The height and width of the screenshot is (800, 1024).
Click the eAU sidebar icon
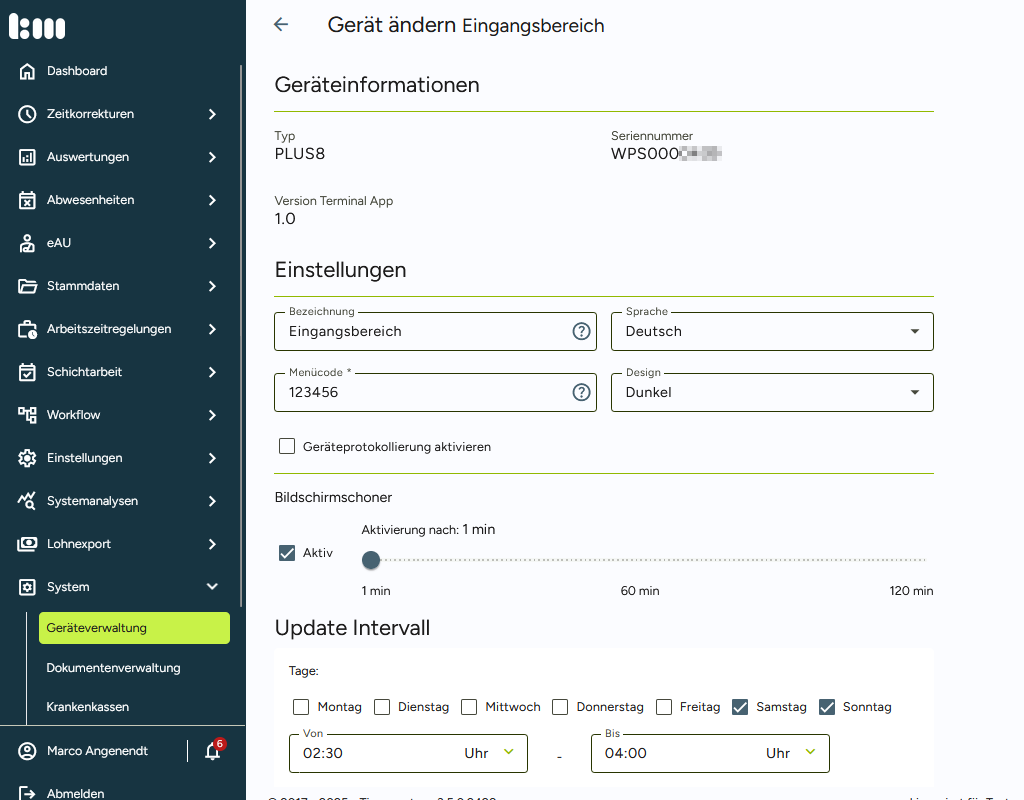27,243
